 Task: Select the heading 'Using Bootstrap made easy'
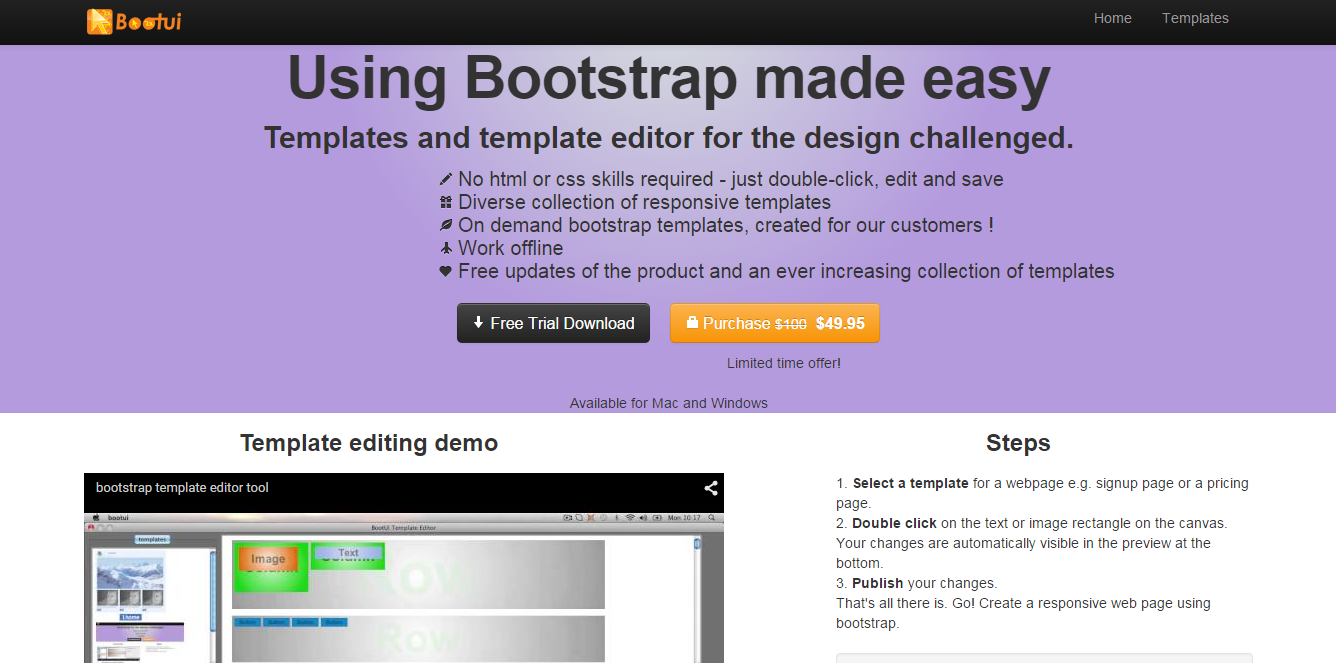669,79
